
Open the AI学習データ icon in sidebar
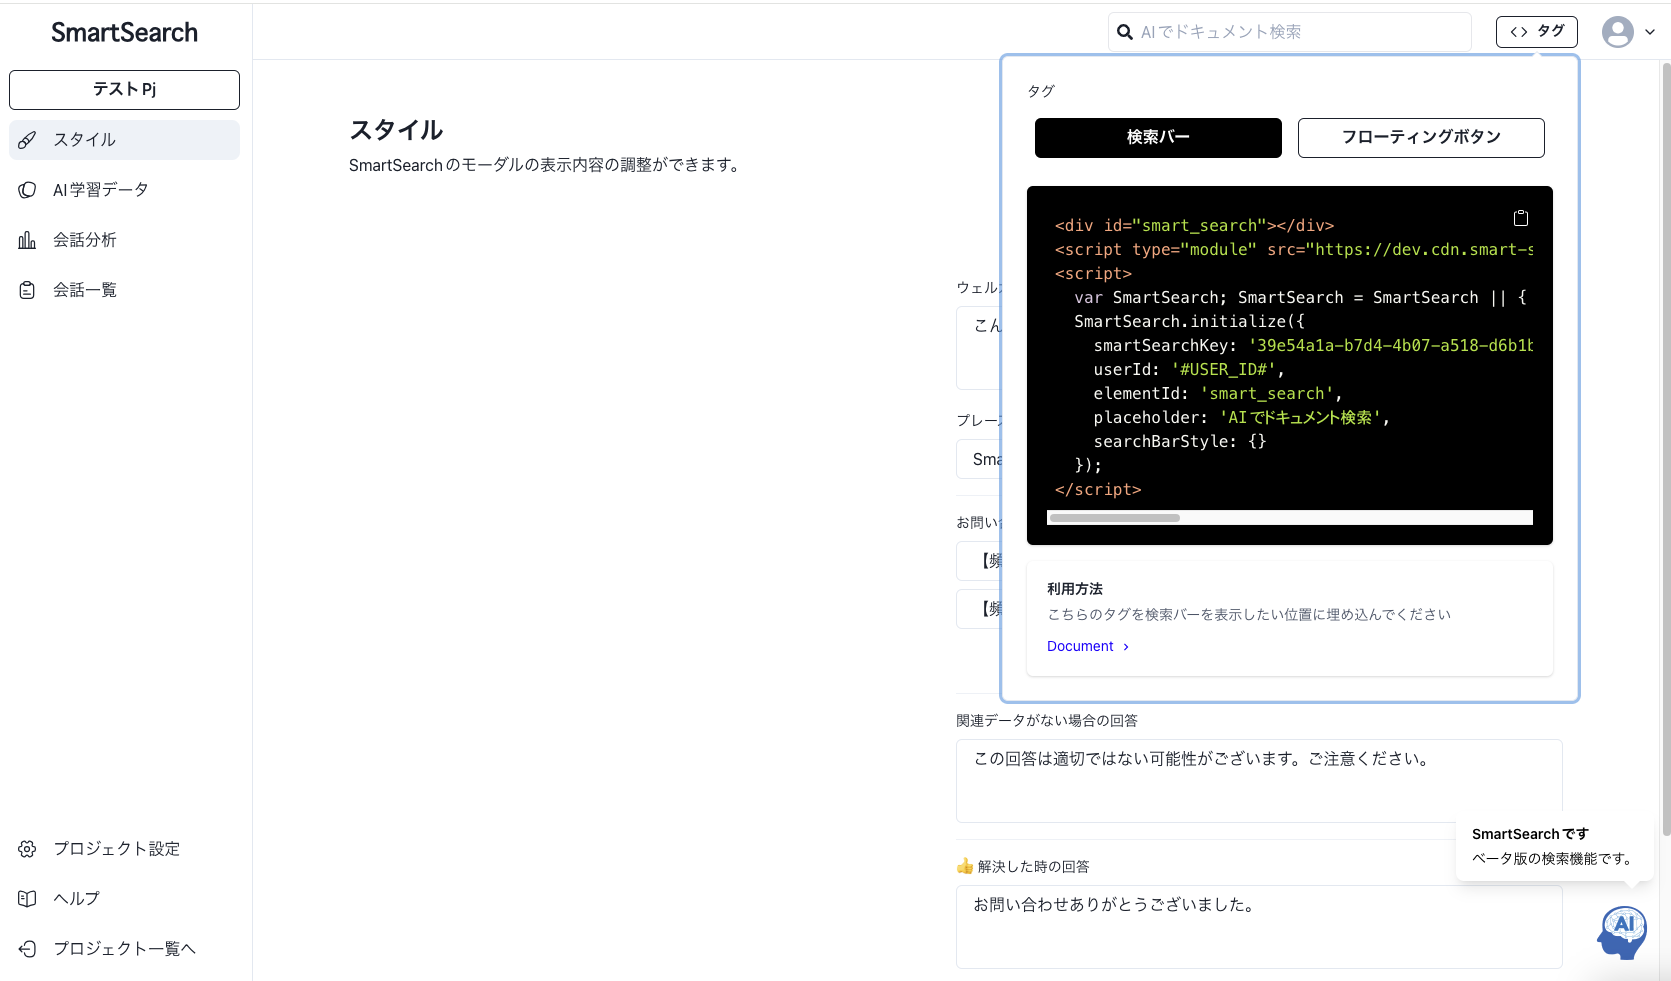click(x=27, y=190)
